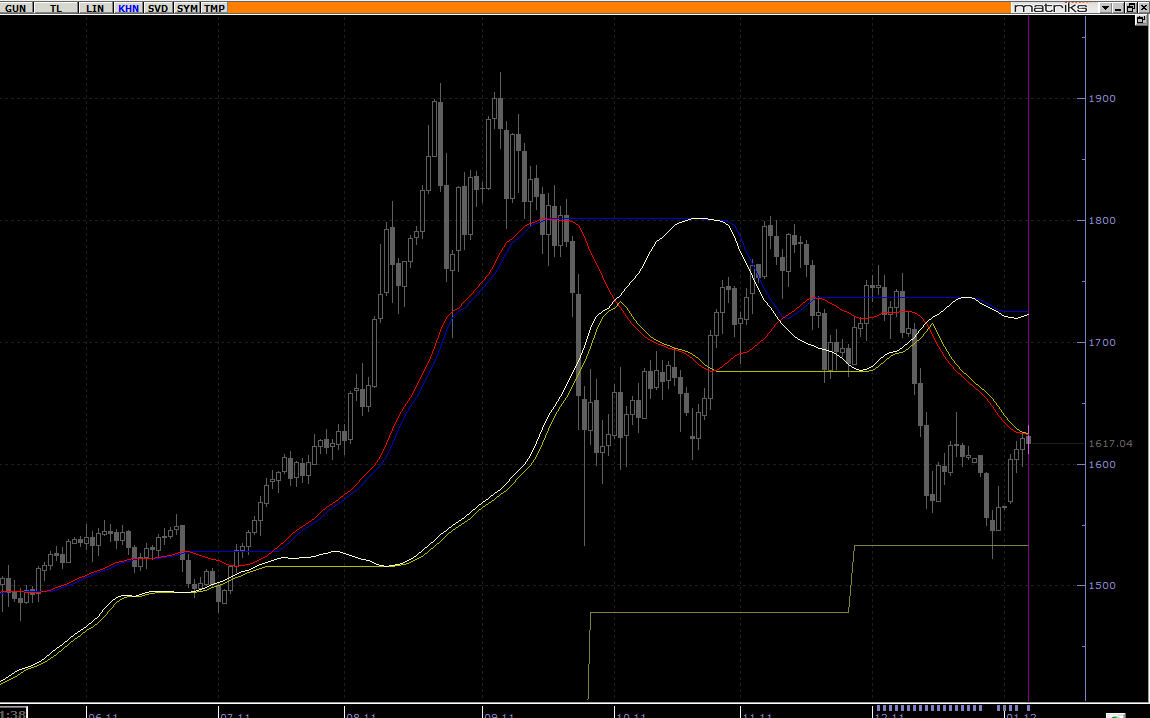The image size is (1150, 718).
Task: Click the time box reading 1:38
Action: (13, 713)
